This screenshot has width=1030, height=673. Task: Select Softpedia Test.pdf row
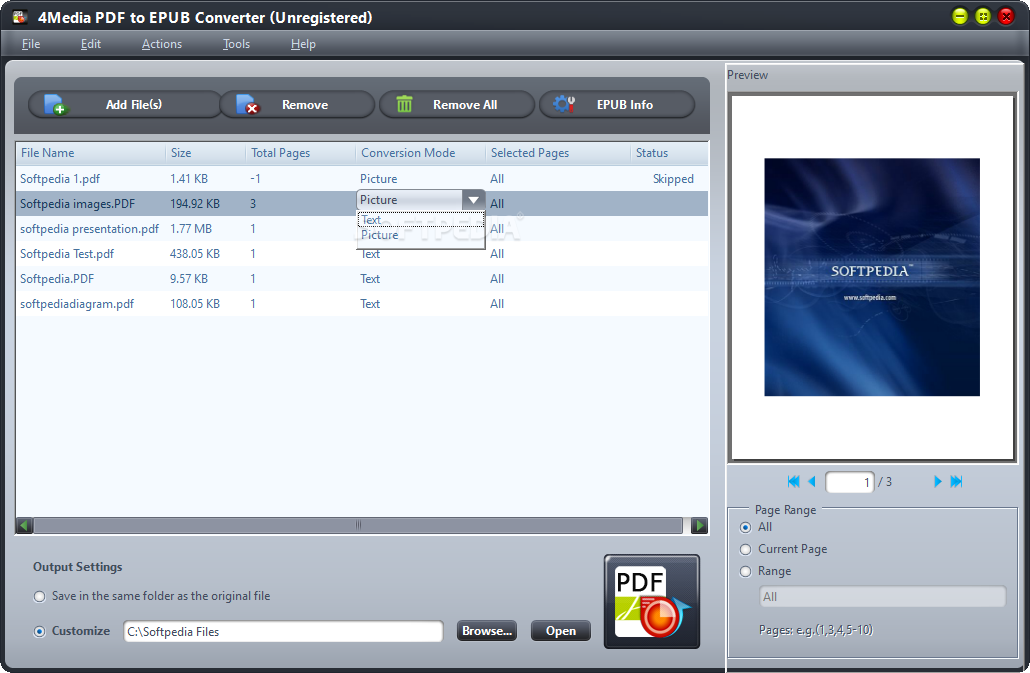(x=362, y=253)
